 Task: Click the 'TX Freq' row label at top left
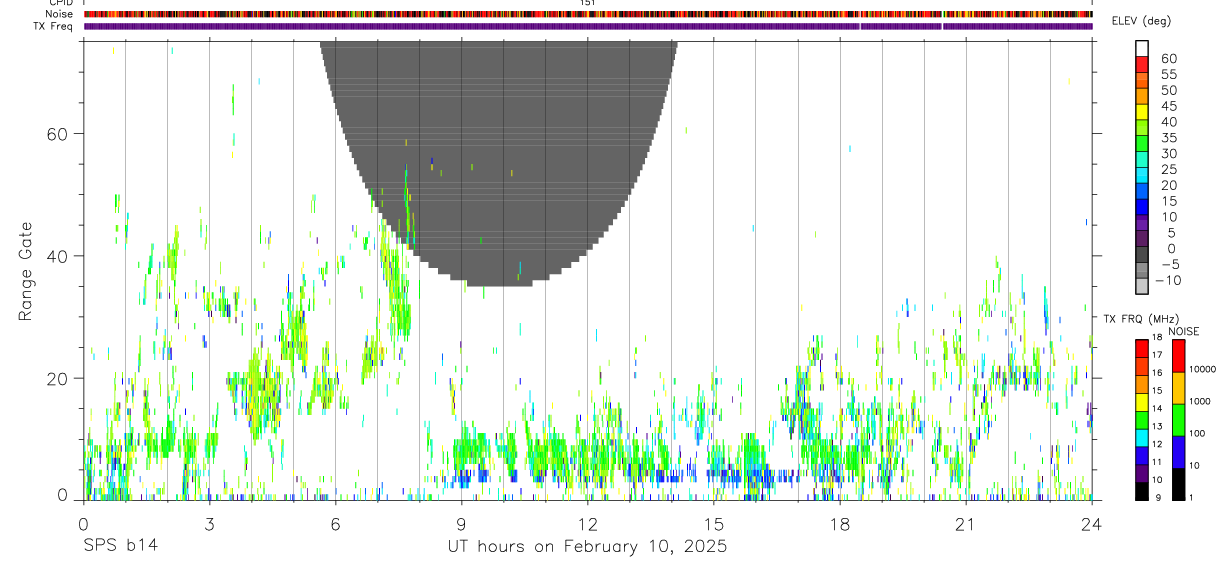54,26
